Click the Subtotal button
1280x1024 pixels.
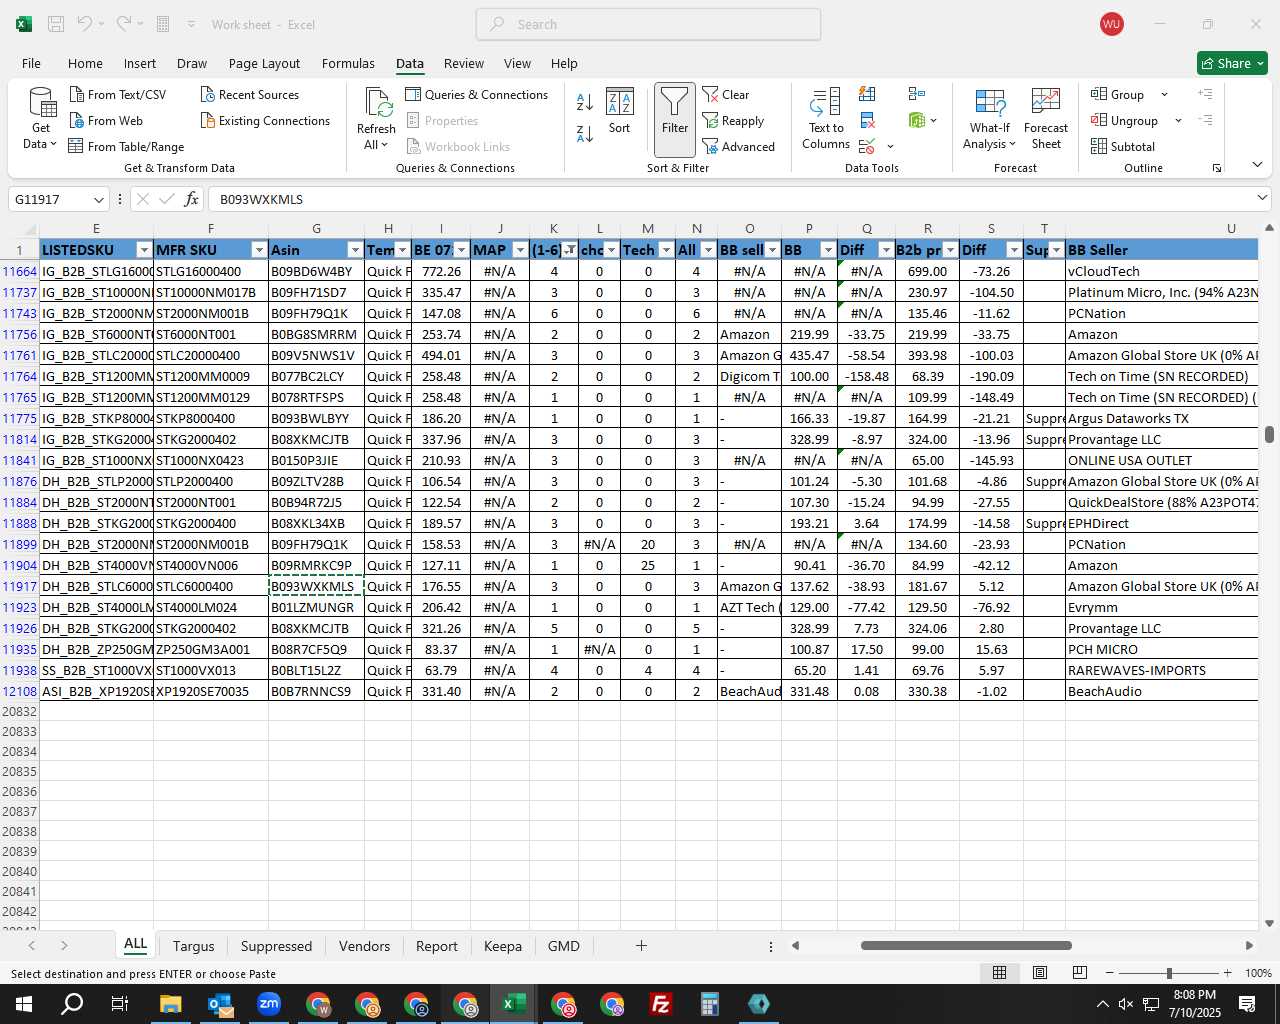pyautogui.click(x=1123, y=146)
